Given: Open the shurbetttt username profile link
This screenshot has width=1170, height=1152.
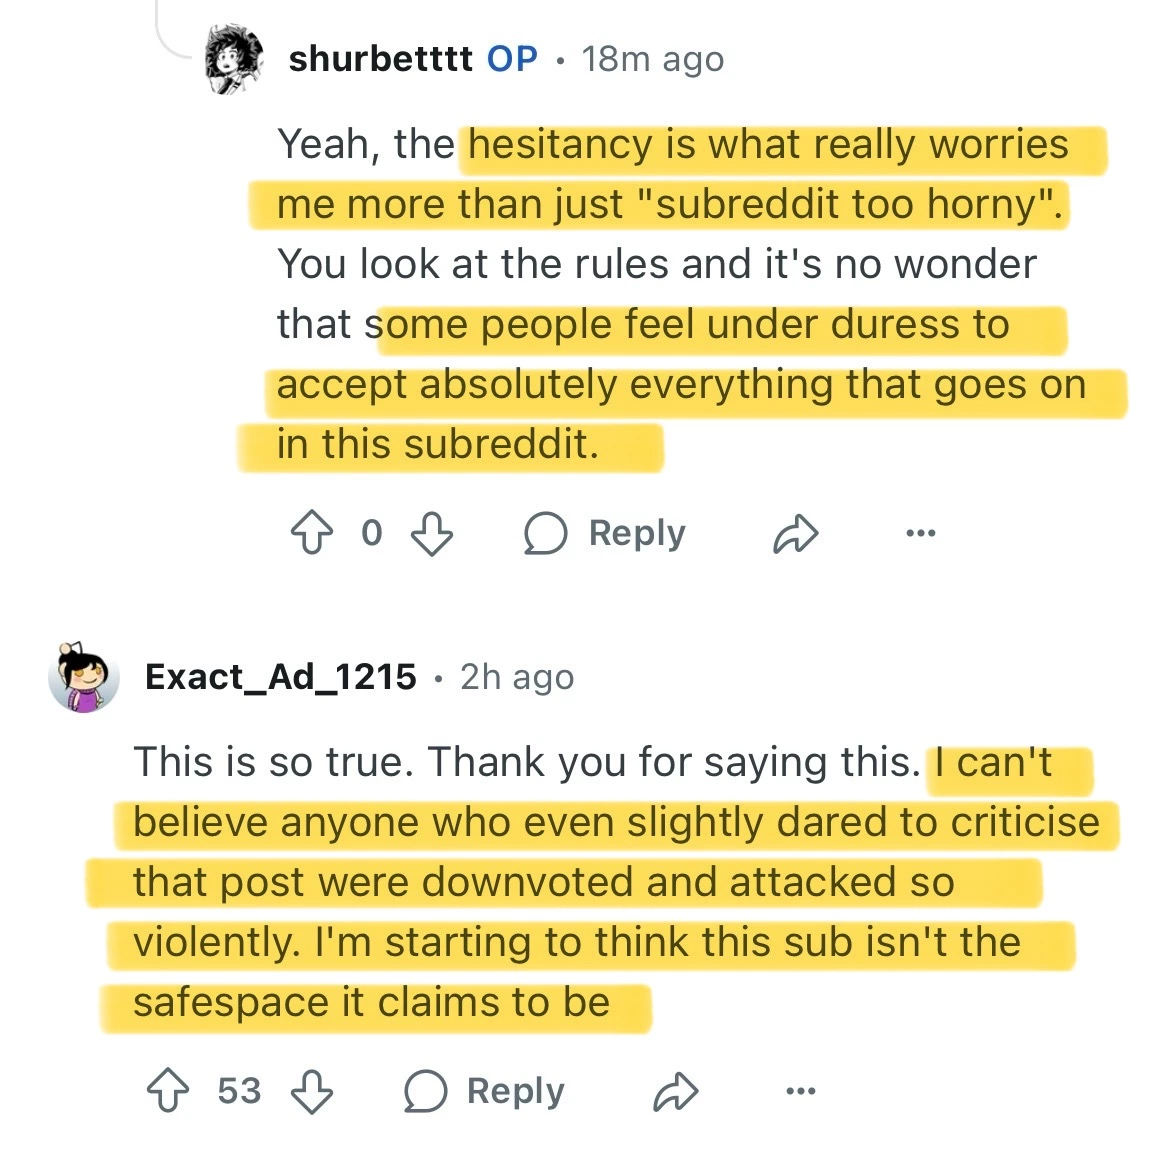Looking at the screenshot, I should coord(380,60).
